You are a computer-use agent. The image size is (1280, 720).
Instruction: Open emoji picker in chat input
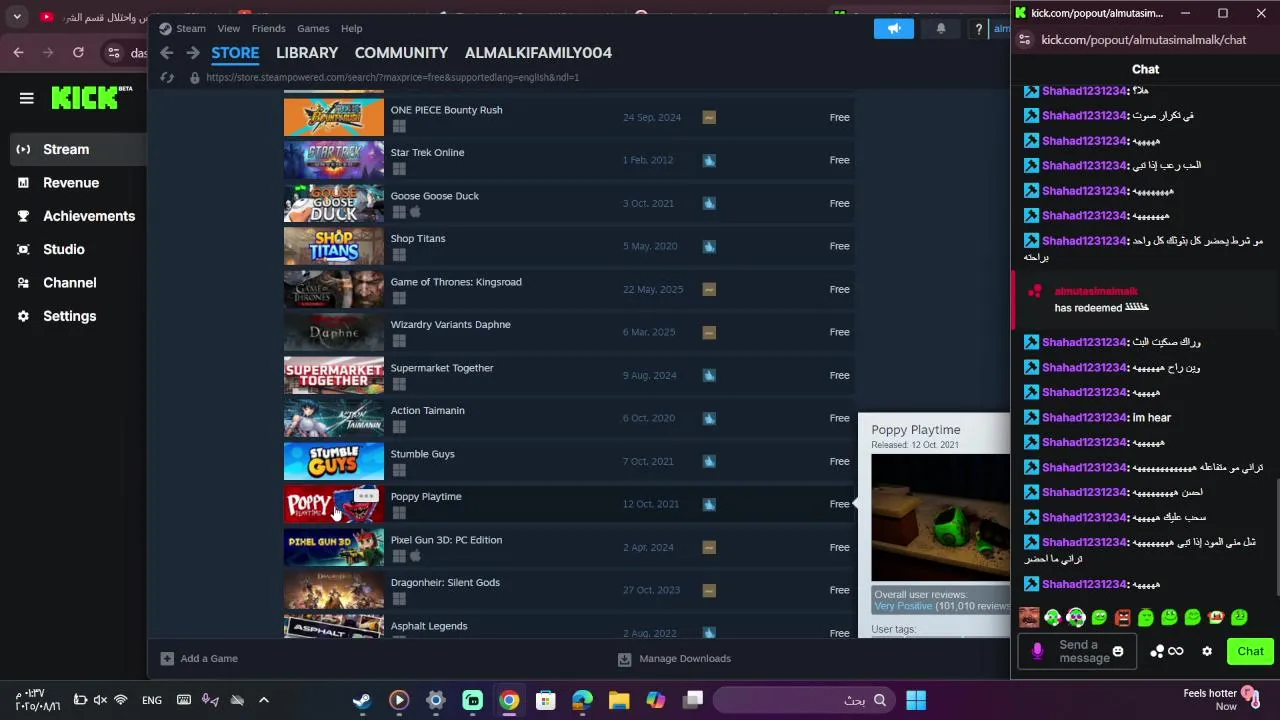tap(1118, 652)
